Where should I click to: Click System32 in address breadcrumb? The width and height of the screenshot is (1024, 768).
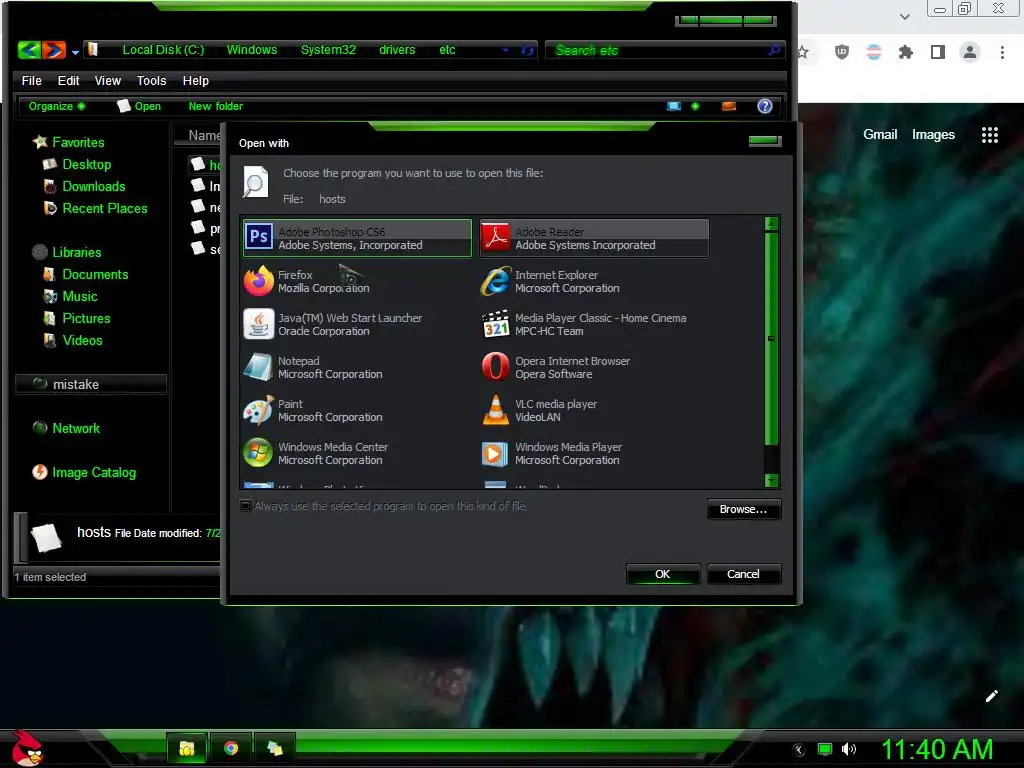[x=328, y=50]
